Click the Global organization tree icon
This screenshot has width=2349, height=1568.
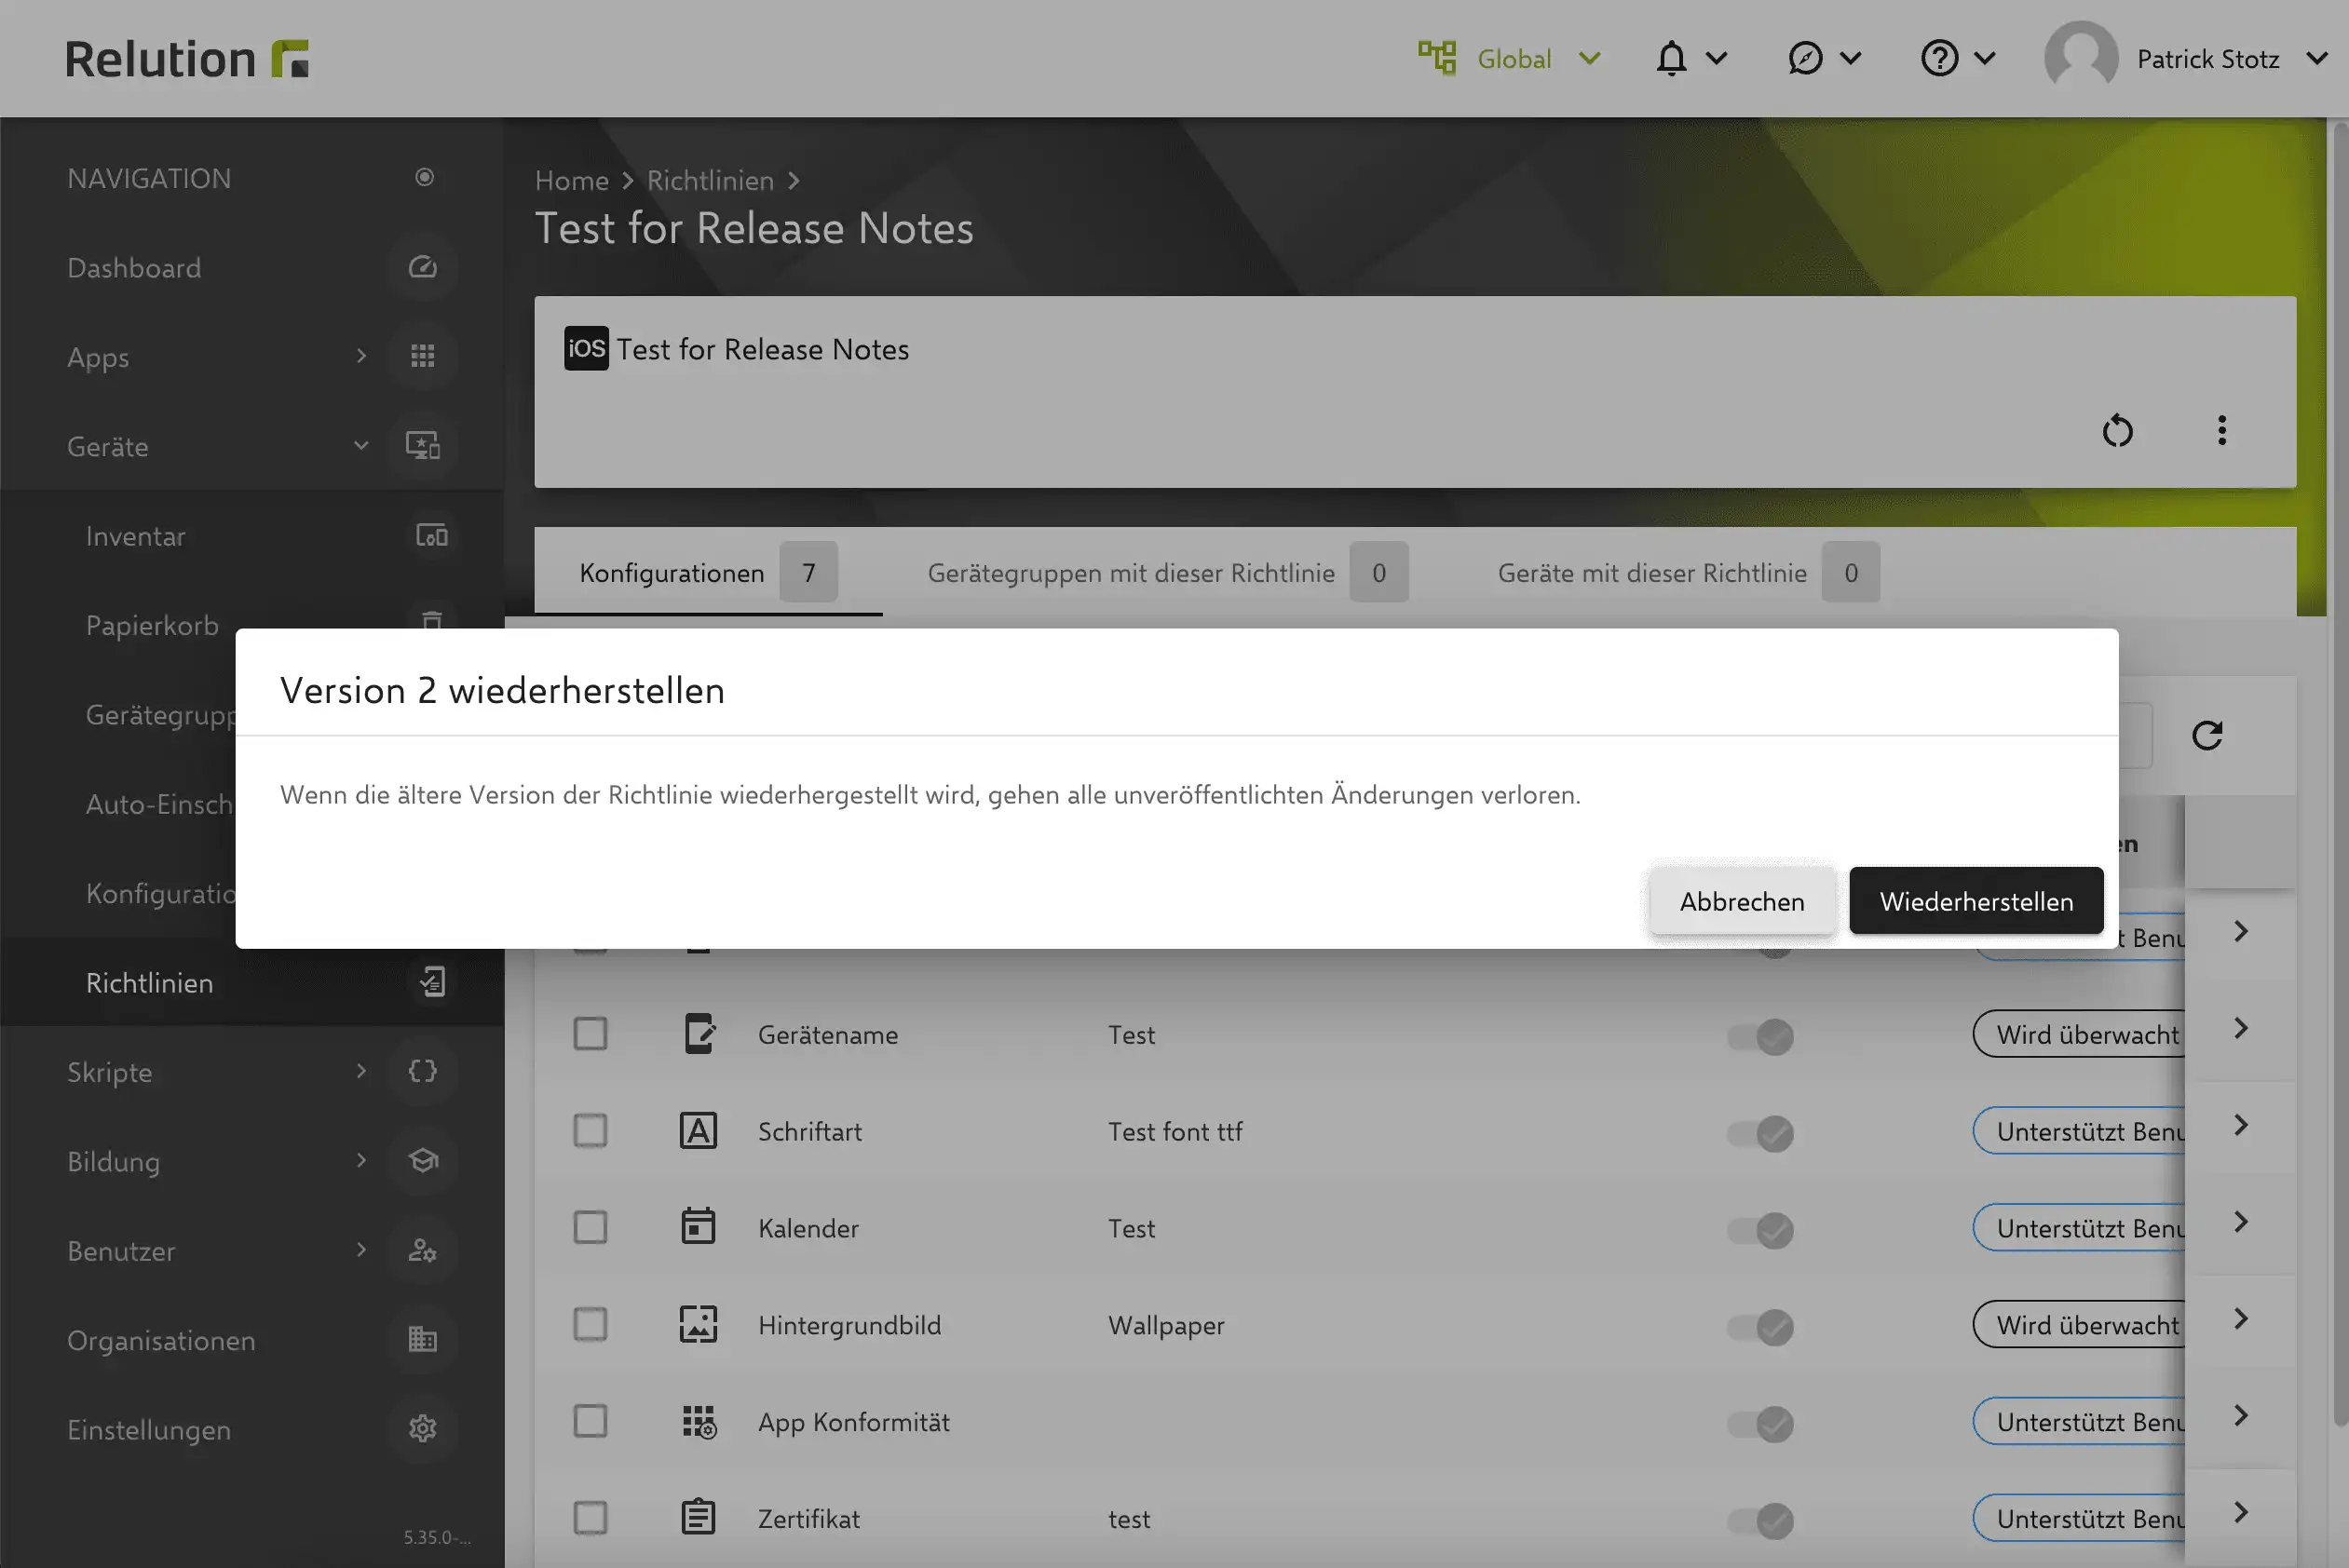click(x=1437, y=58)
